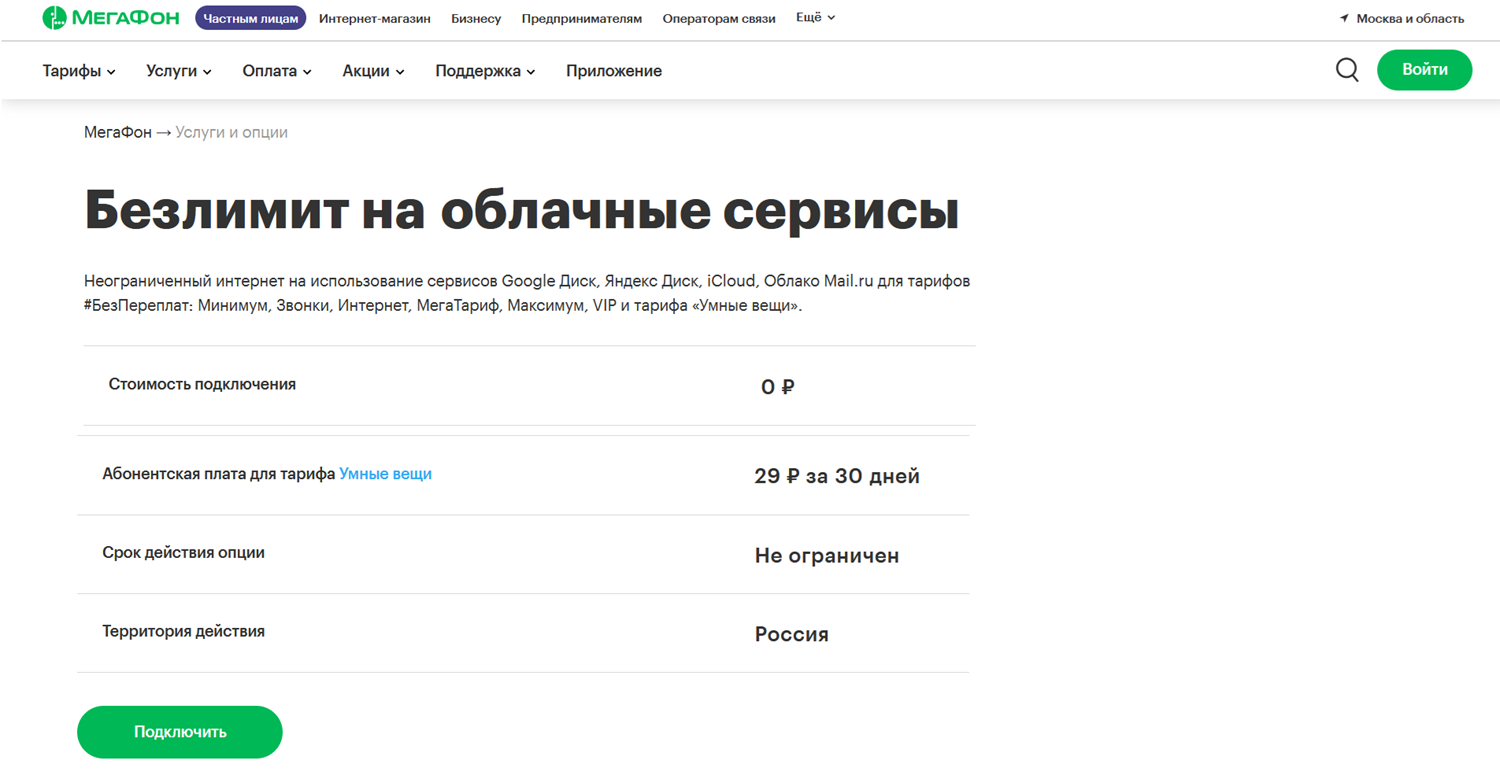Screen dimensions: 1500x779
Task: Expand the Поддержка menu
Action: coord(485,71)
